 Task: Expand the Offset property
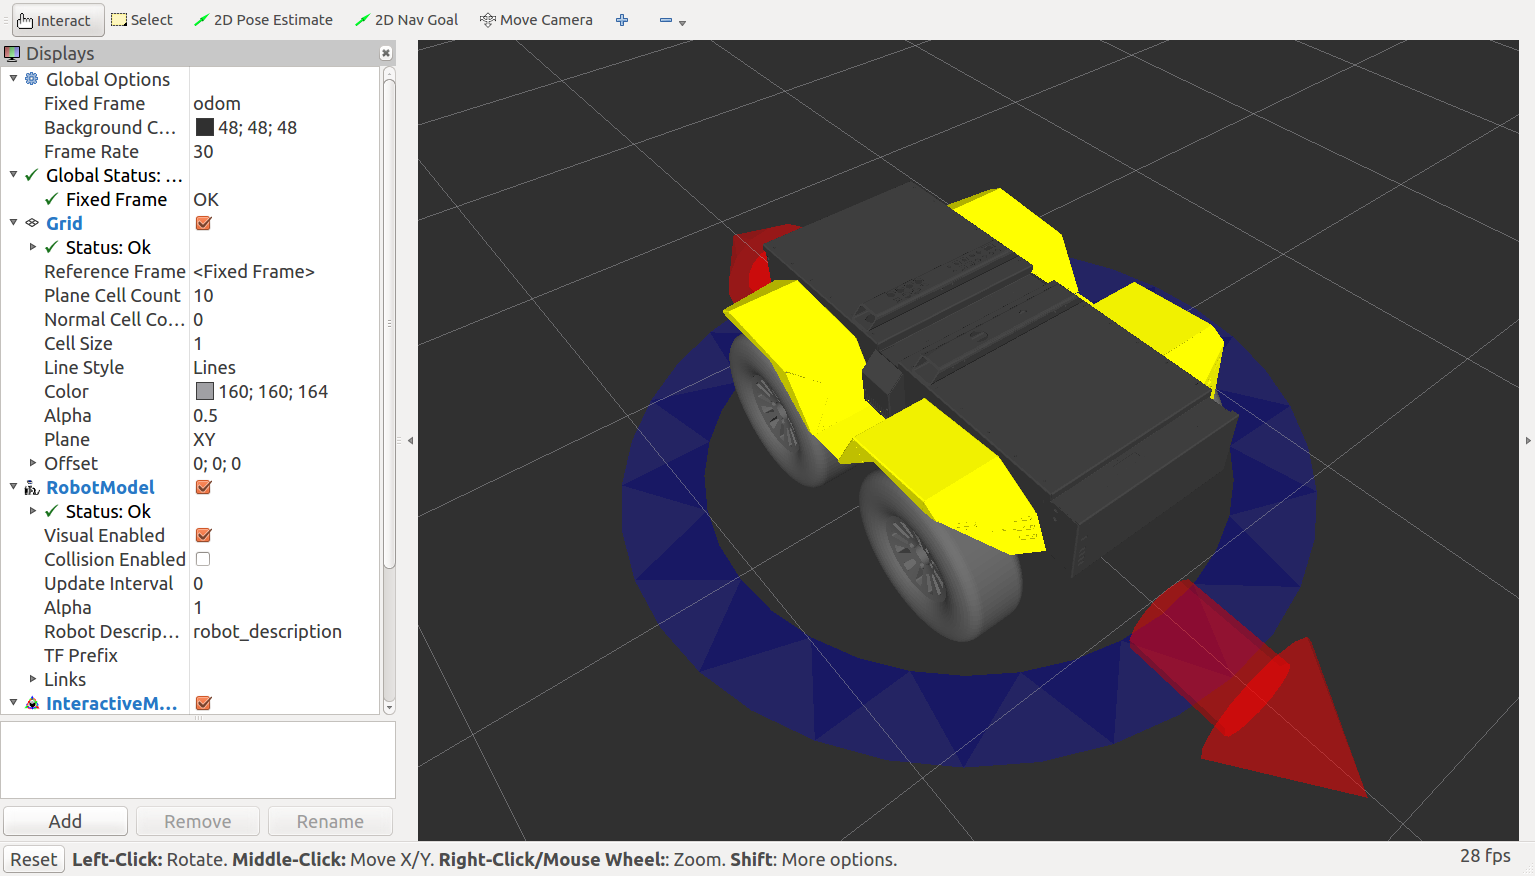pos(33,463)
